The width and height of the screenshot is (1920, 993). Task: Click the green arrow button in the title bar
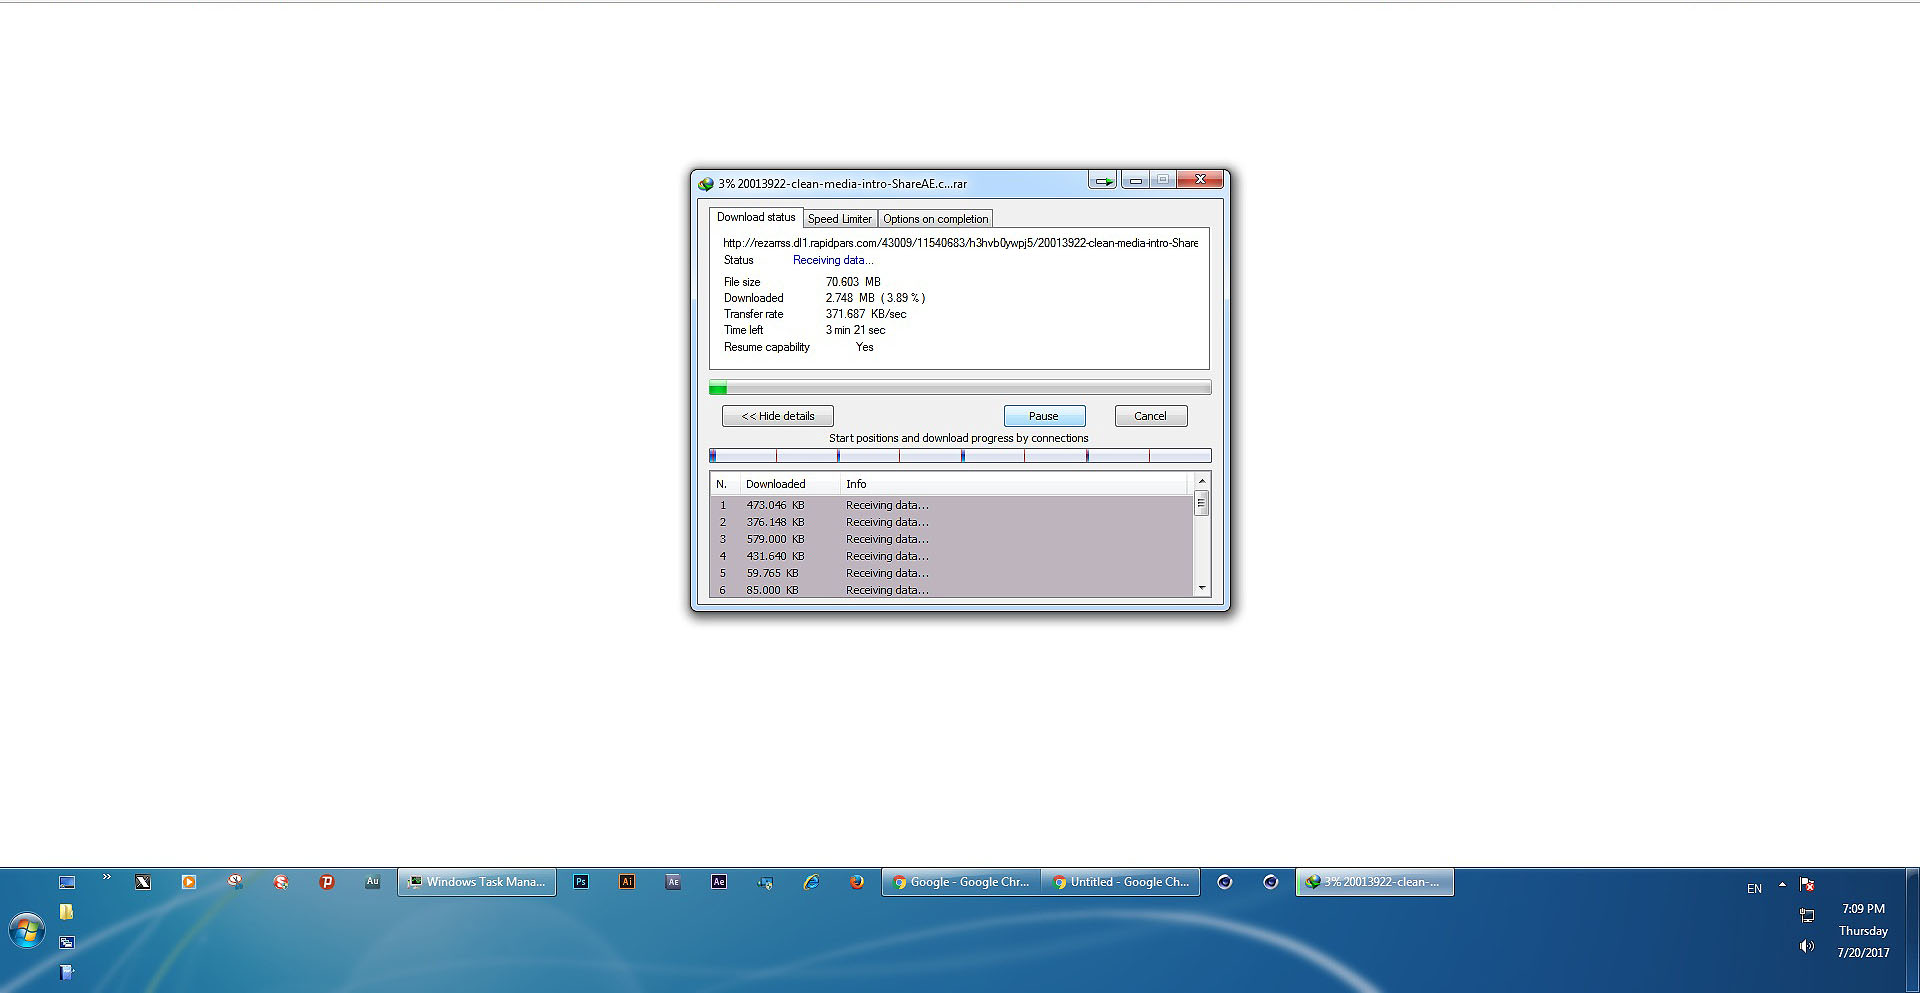click(1103, 181)
